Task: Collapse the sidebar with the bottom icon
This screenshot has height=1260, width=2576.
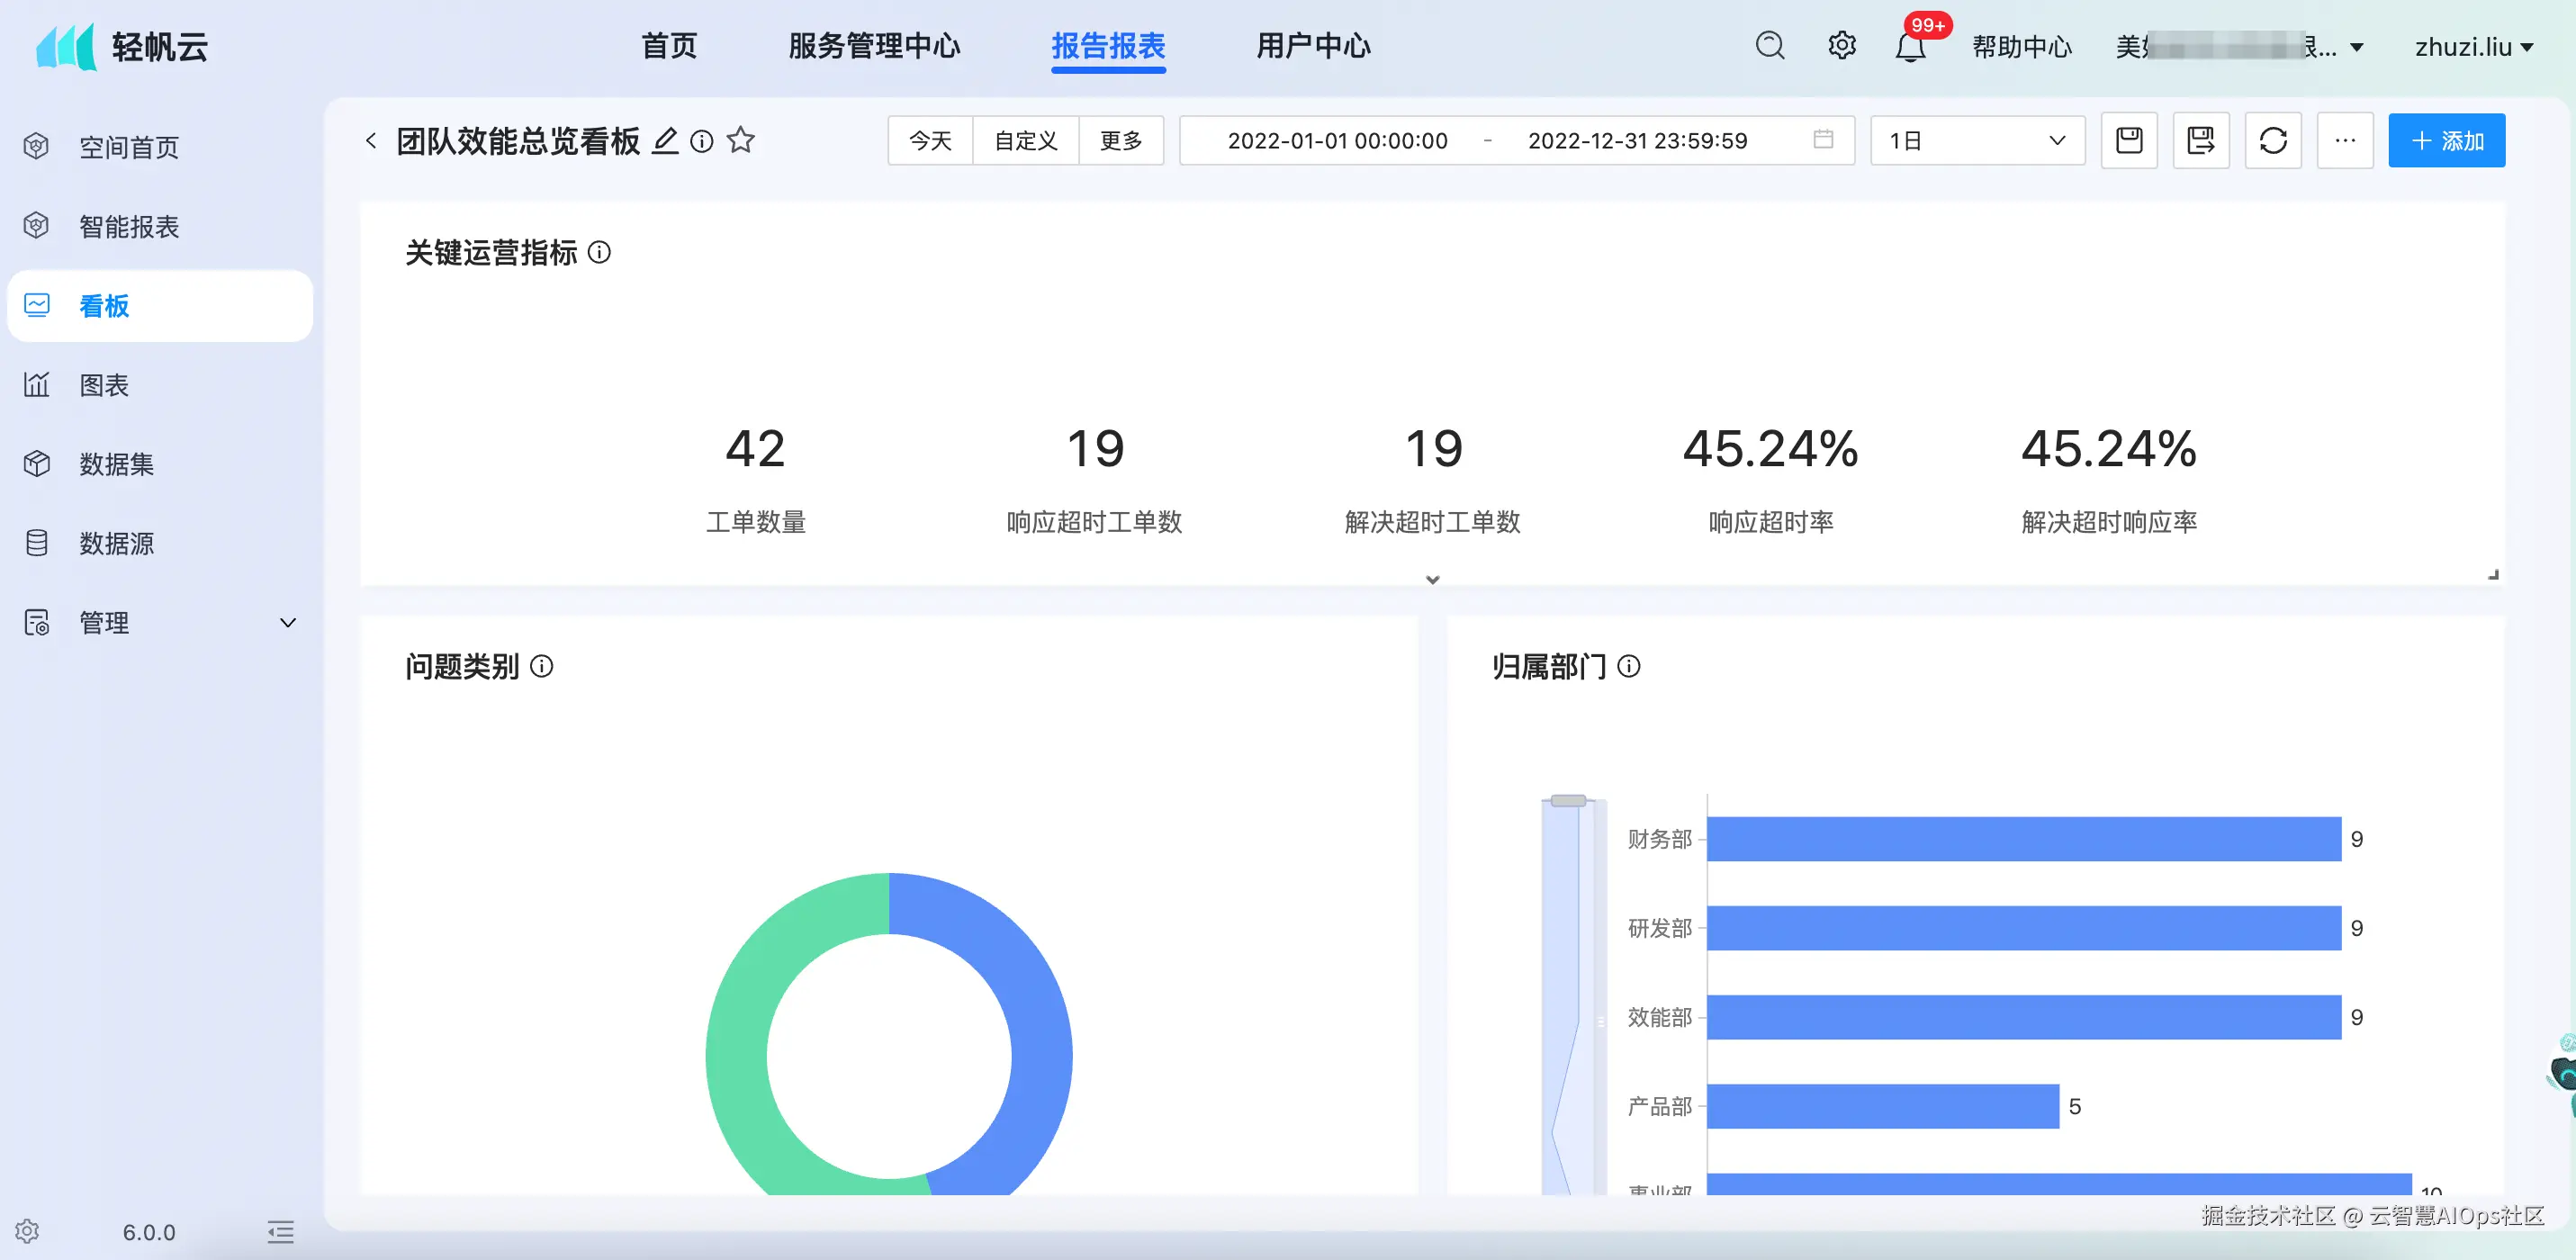Action: [281, 1231]
